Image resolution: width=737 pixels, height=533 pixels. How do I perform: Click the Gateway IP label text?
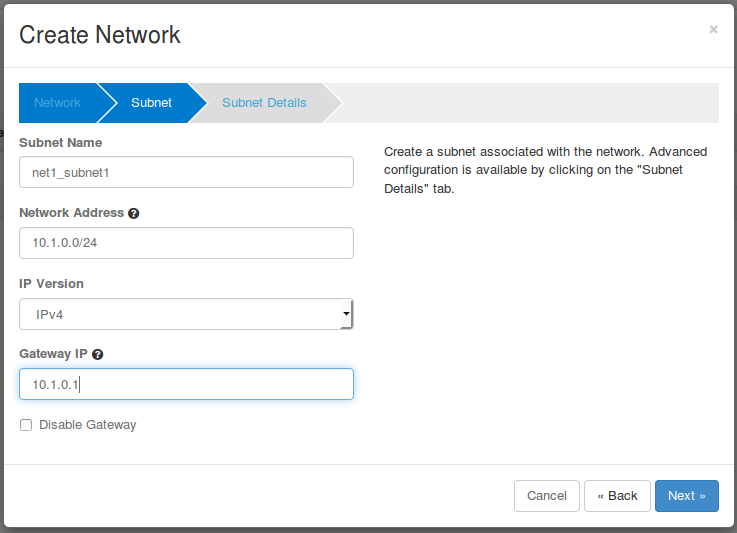(53, 354)
